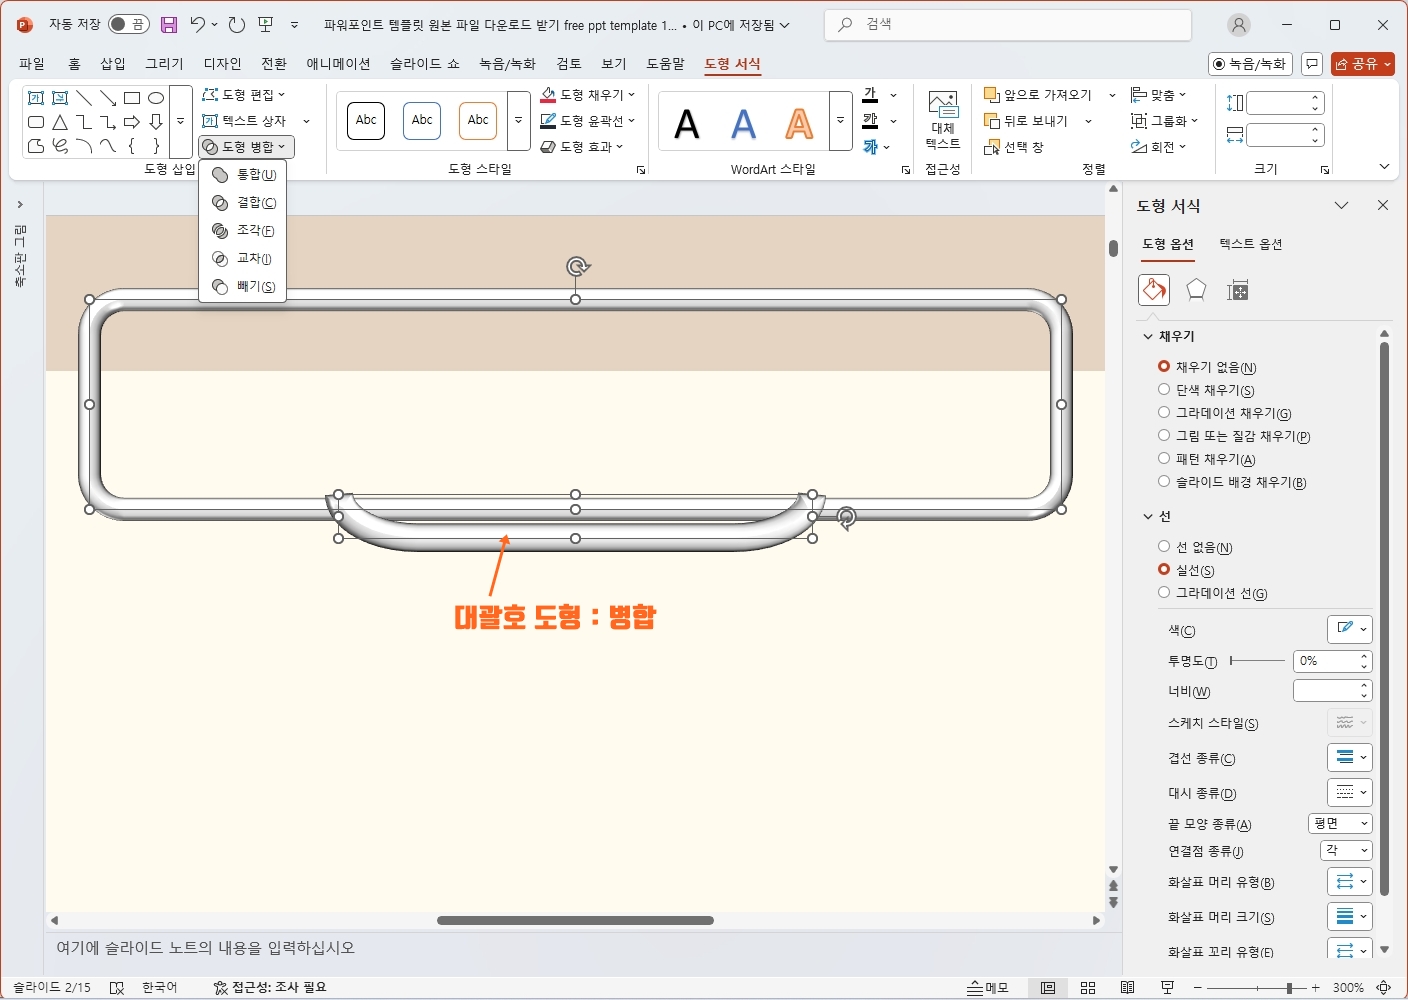Open the 파일 menu tab
The height and width of the screenshot is (1000, 1408).
(32, 64)
